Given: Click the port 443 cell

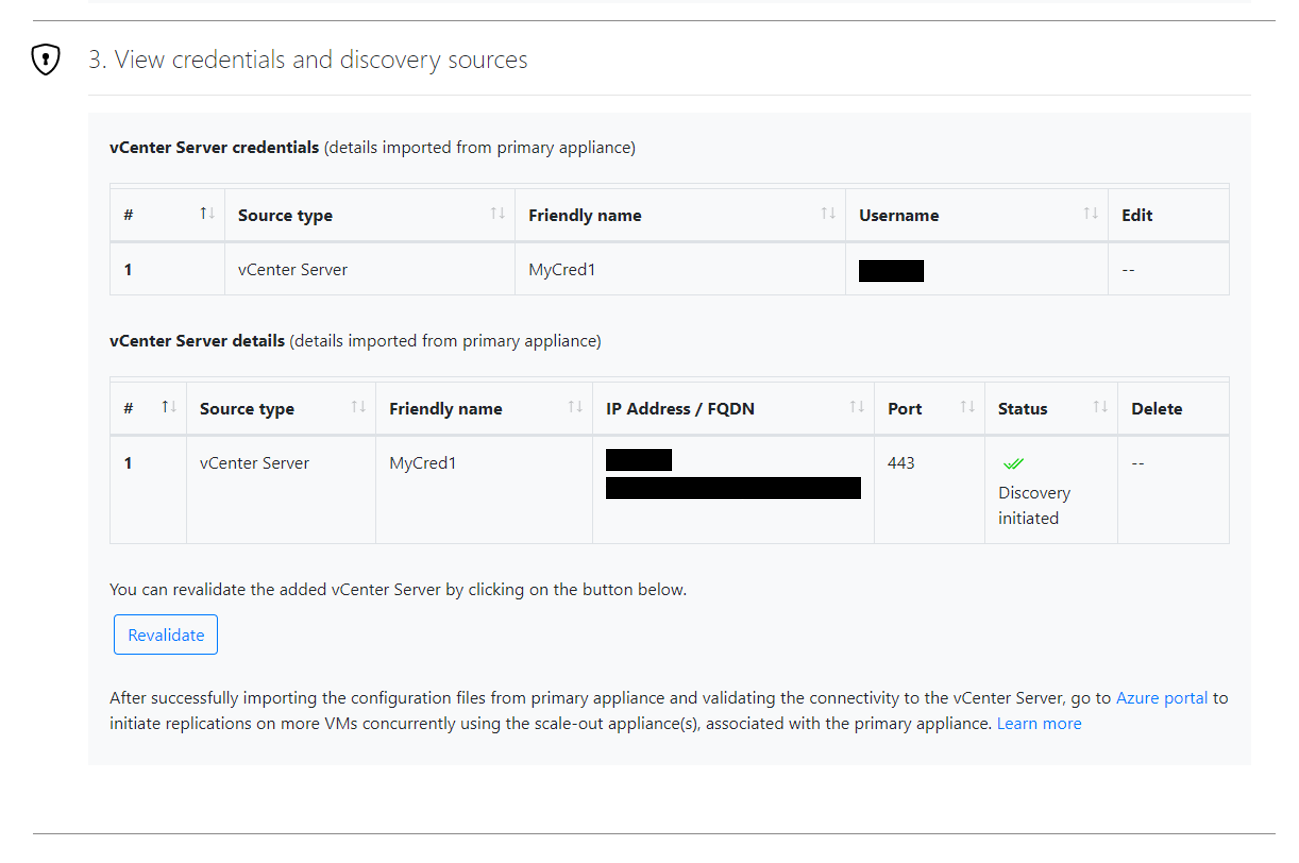Looking at the screenshot, I should click(901, 463).
